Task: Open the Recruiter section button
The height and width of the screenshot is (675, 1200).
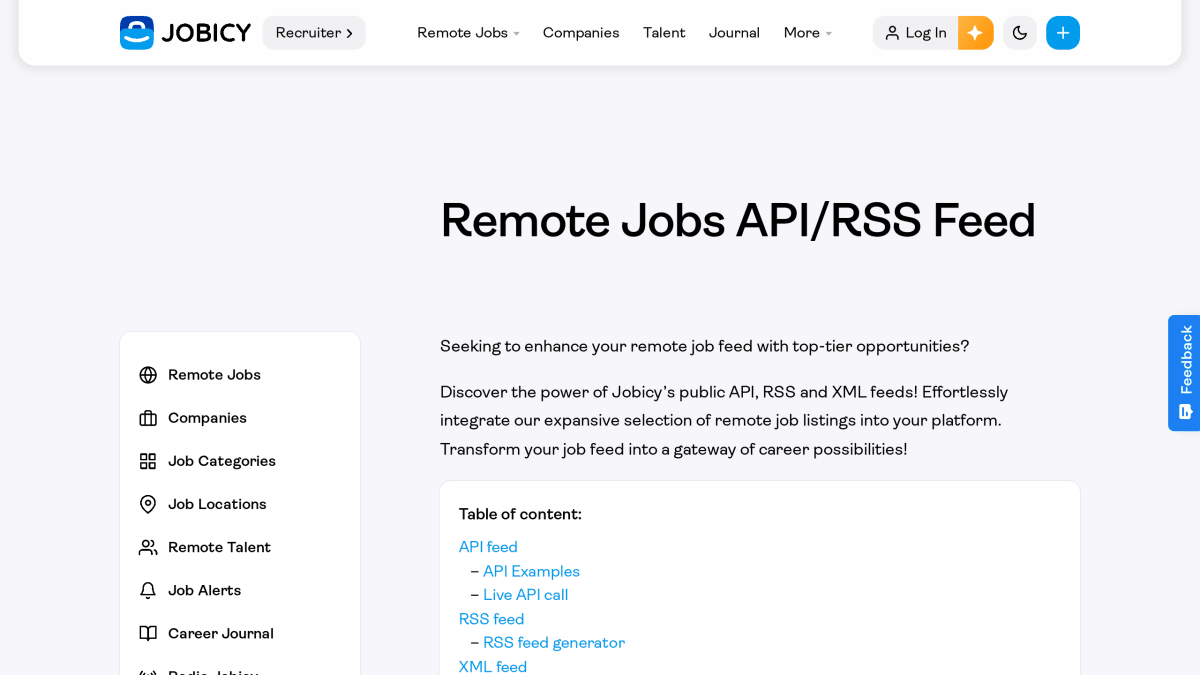Action: [314, 33]
